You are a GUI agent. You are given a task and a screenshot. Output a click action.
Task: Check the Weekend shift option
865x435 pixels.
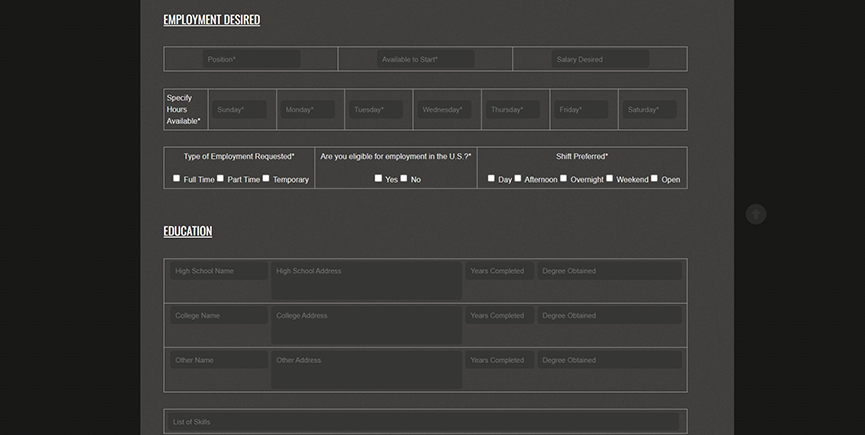[x=610, y=178]
